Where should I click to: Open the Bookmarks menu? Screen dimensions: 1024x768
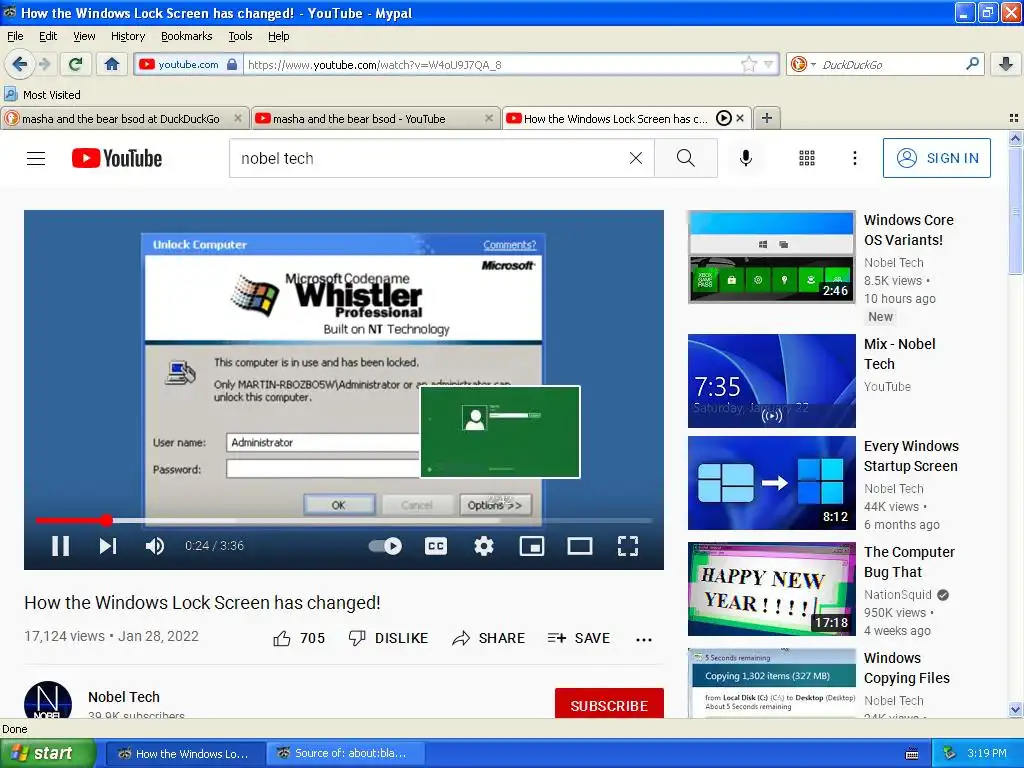pos(186,36)
